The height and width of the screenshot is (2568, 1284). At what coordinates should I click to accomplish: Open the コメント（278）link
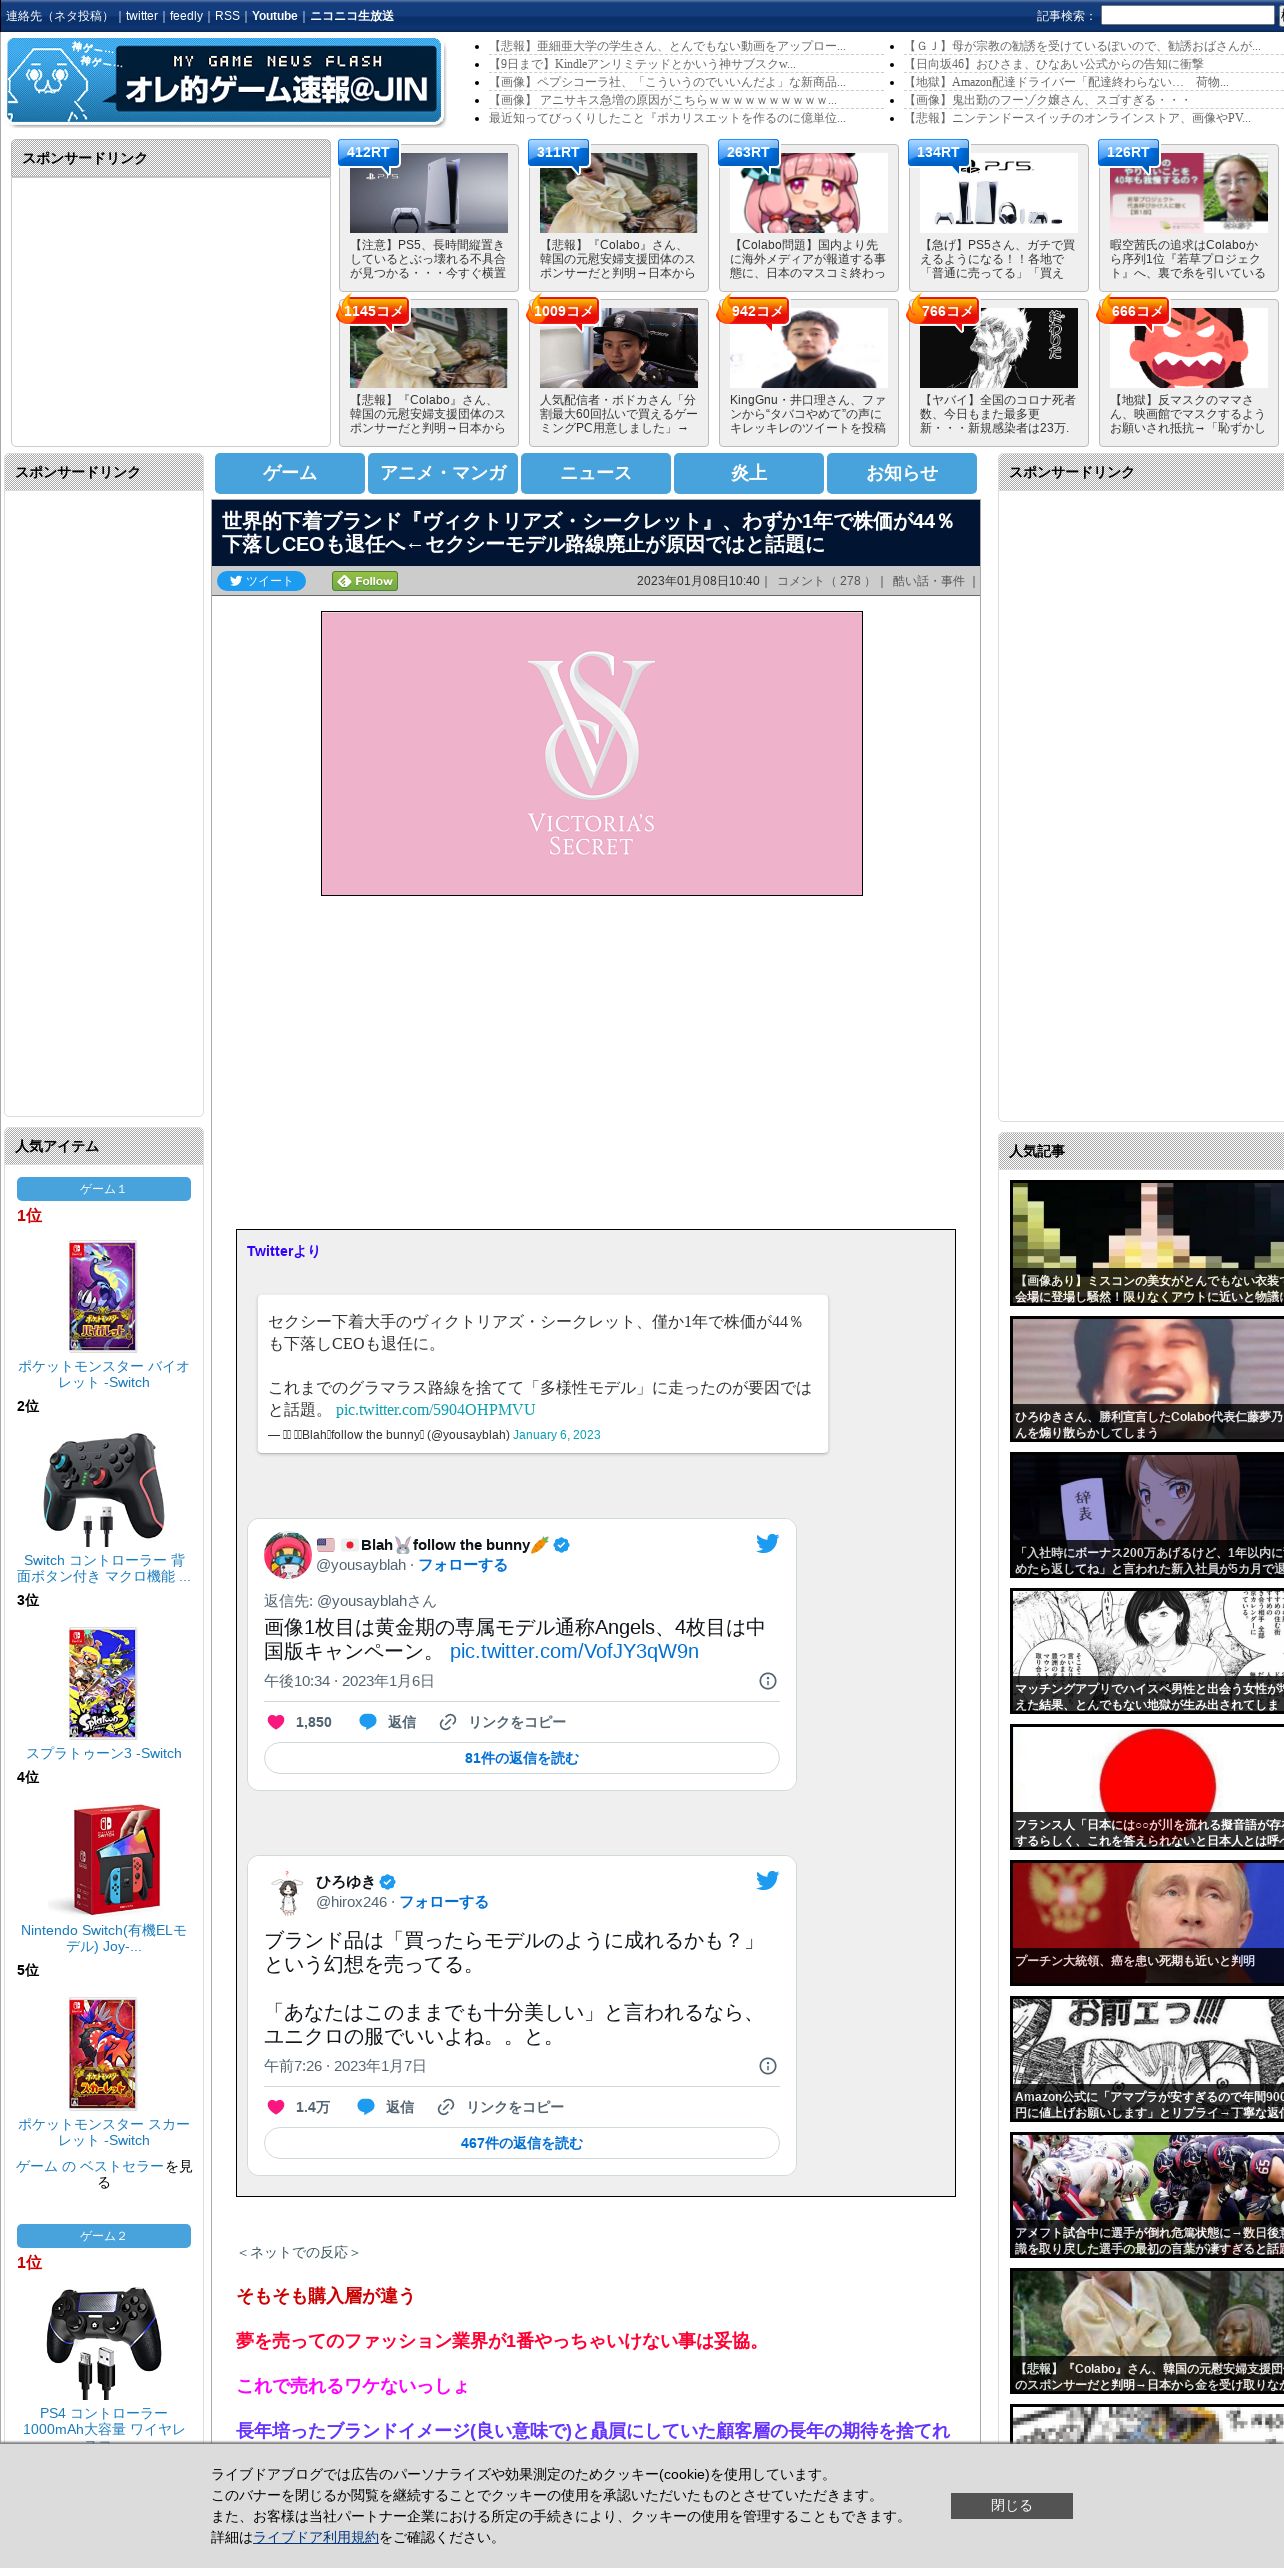[x=824, y=581]
